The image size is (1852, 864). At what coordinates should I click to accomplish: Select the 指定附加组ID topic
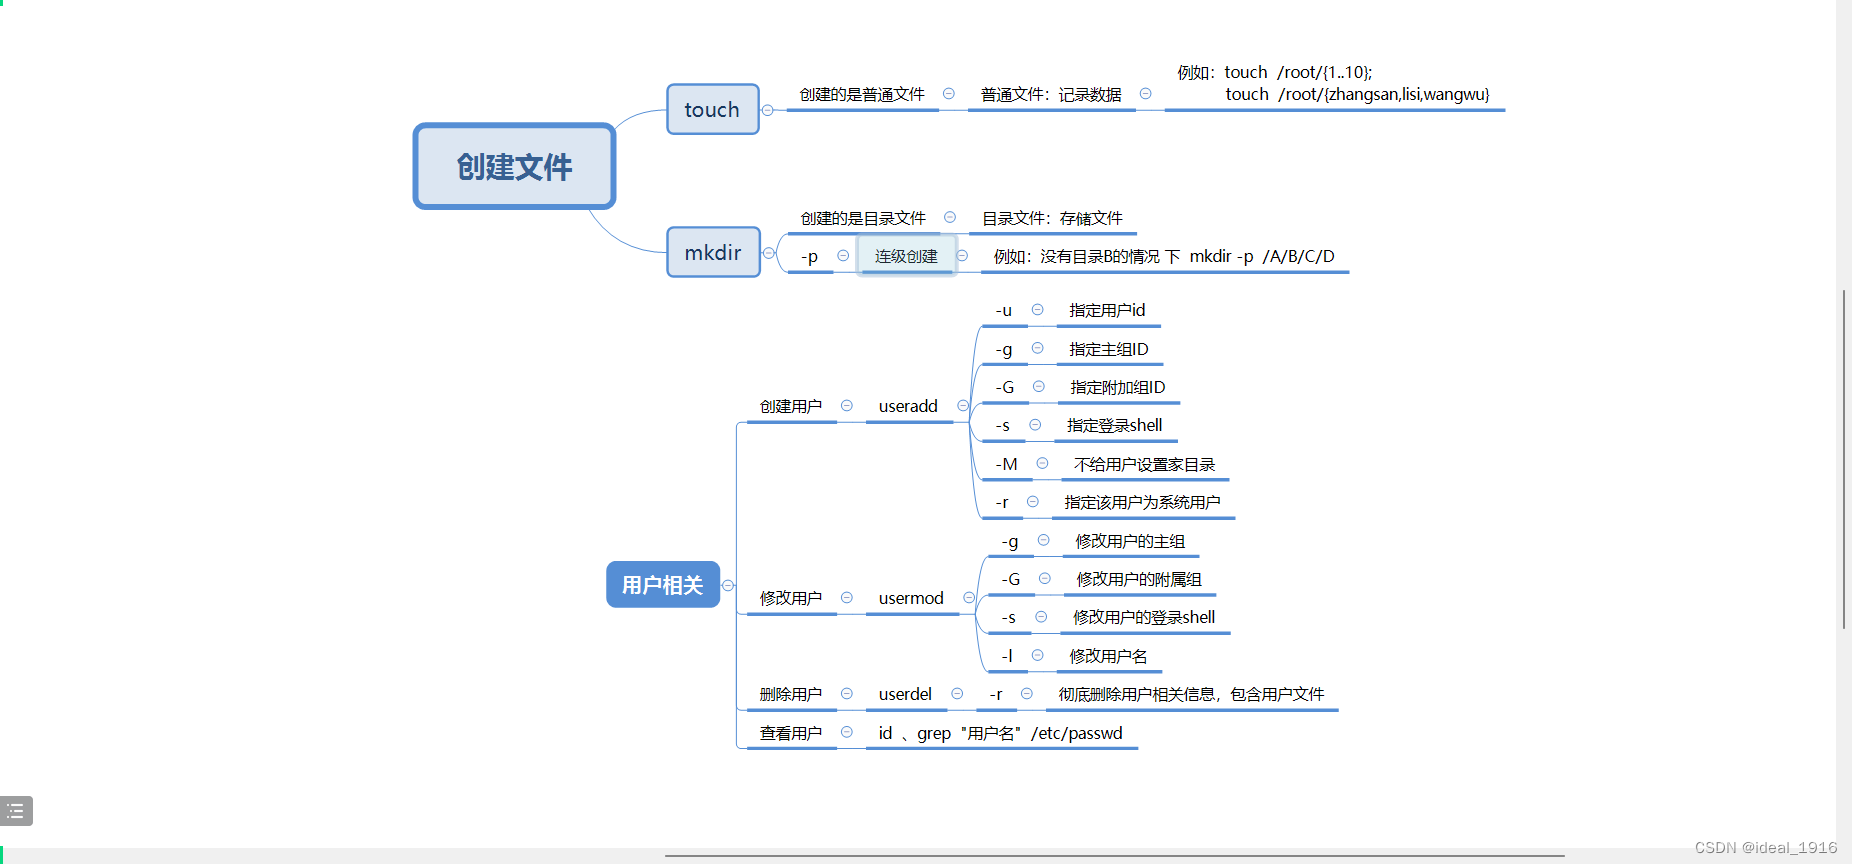[1118, 387]
